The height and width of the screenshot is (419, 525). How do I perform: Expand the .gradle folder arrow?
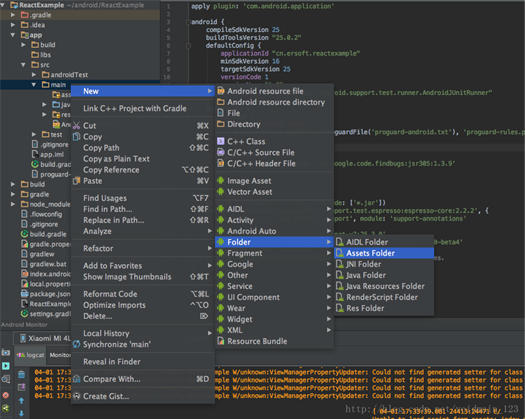(13, 15)
